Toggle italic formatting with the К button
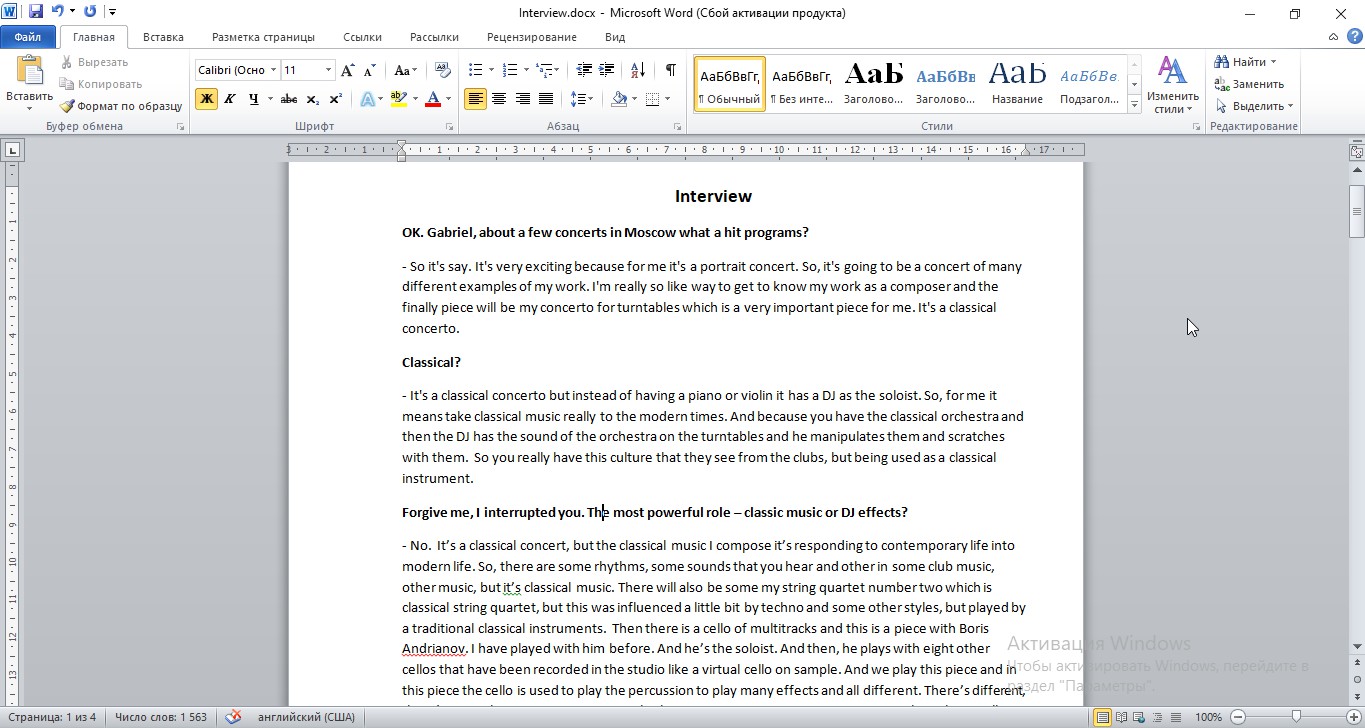The image size is (1365, 728). point(230,99)
